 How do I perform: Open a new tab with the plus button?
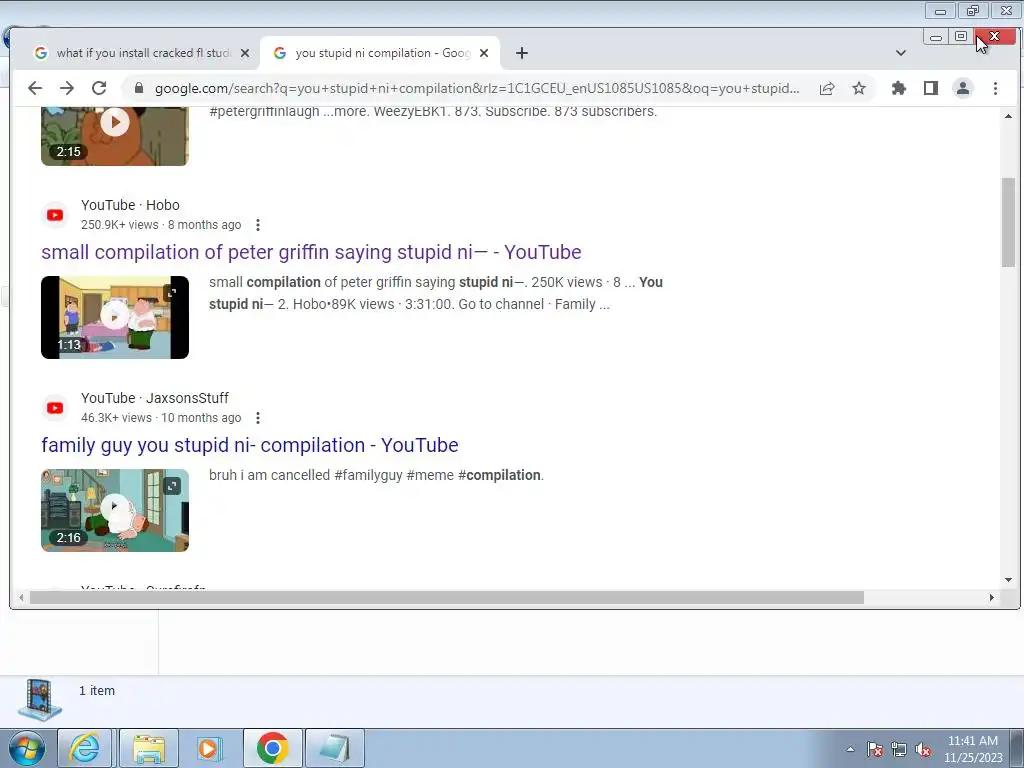pyautogui.click(x=521, y=53)
